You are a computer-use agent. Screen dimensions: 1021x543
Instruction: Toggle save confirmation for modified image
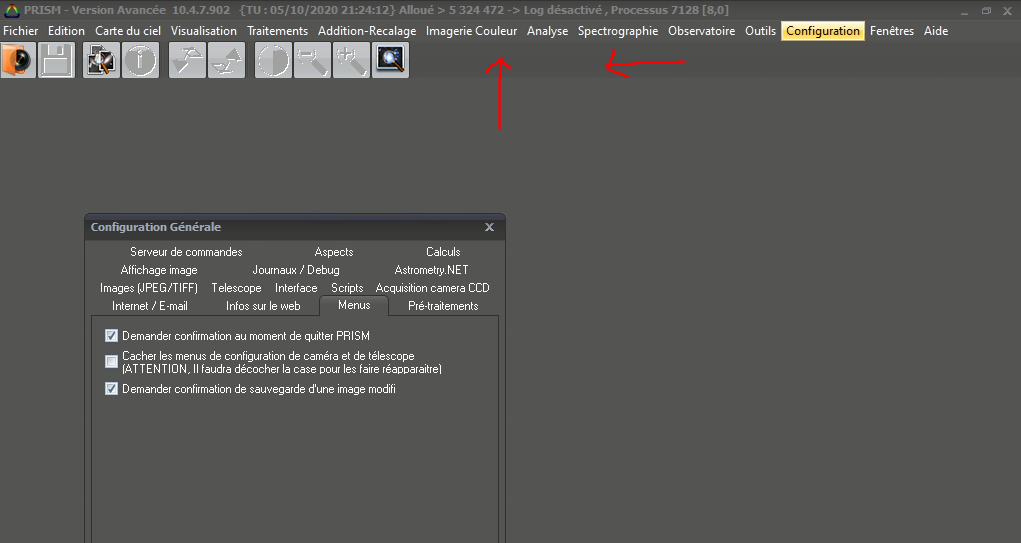tap(112, 389)
